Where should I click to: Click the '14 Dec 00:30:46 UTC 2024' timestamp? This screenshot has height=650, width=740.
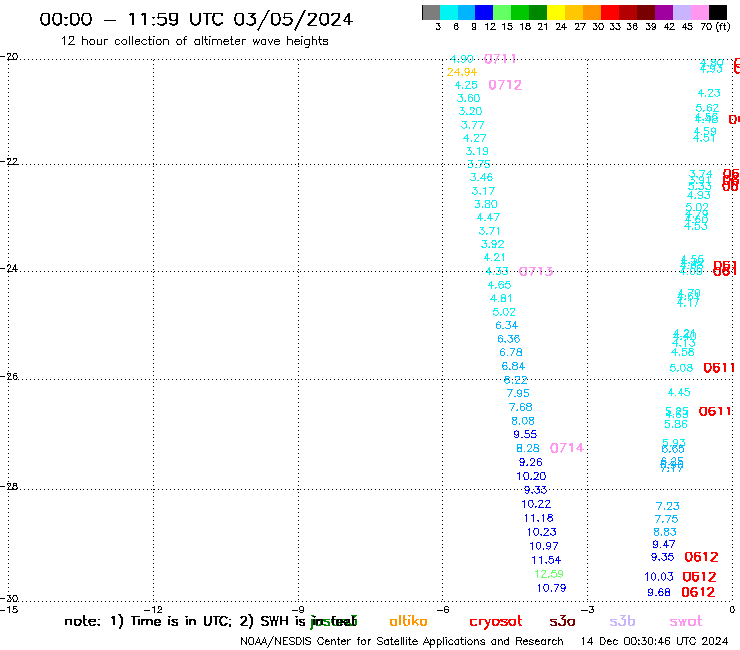(x=654, y=642)
